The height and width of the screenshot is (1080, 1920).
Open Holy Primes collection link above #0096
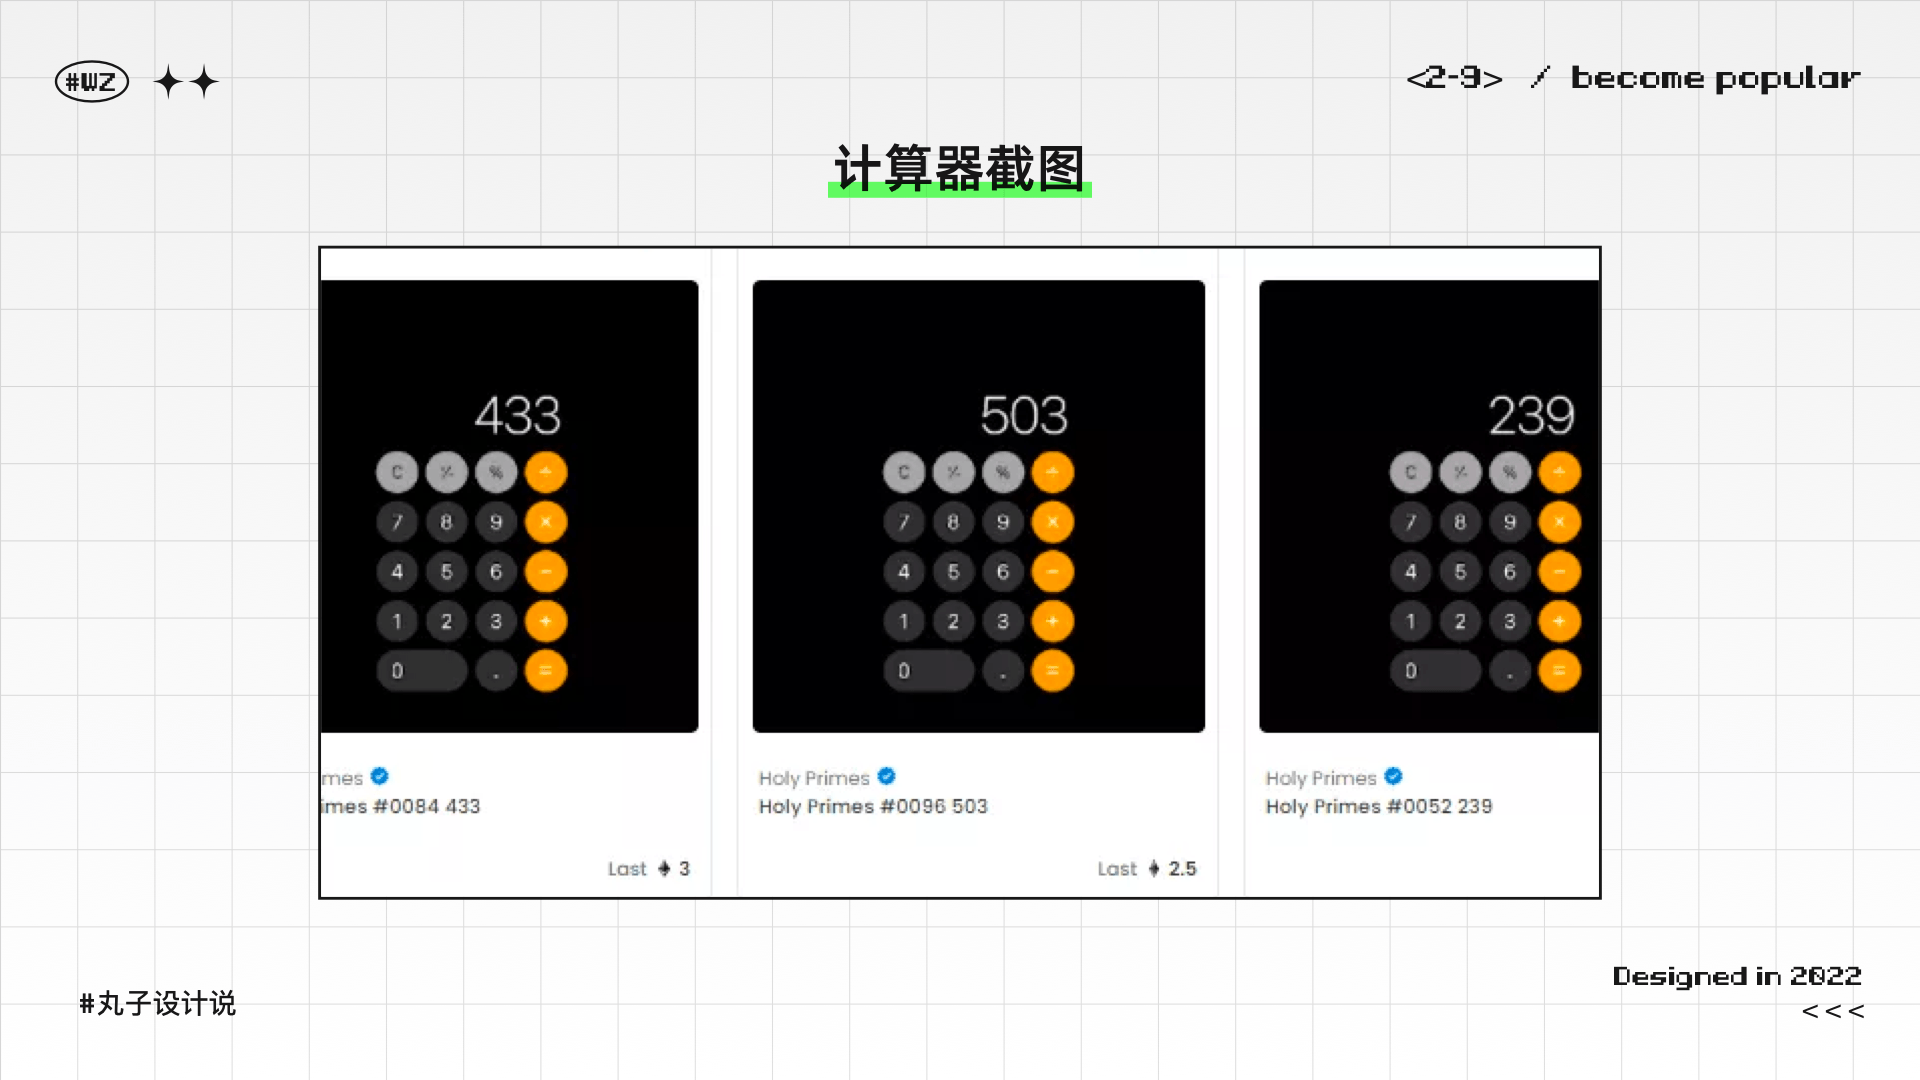point(813,778)
